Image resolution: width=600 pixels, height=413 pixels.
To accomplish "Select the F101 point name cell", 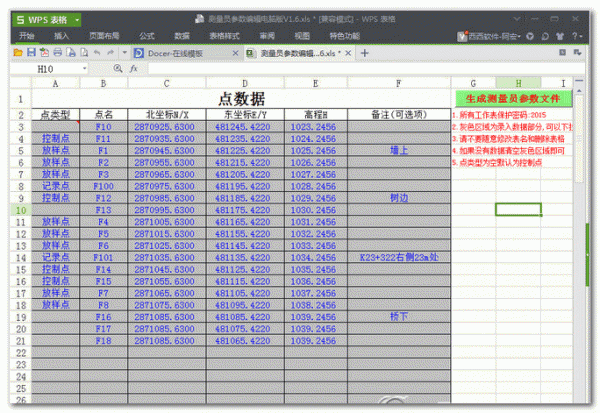I will 103,258.
